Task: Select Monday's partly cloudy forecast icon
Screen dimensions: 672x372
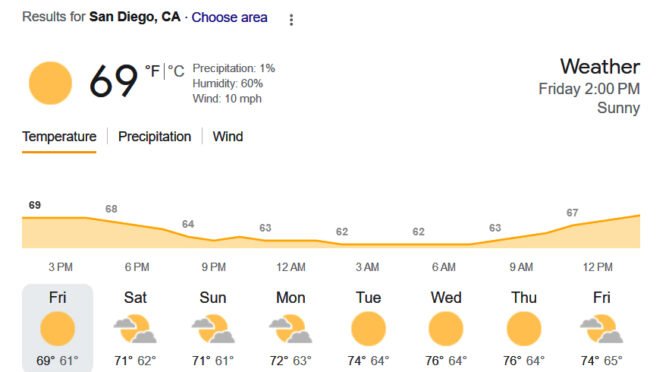Action: pyautogui.click(x=291, y=329)
